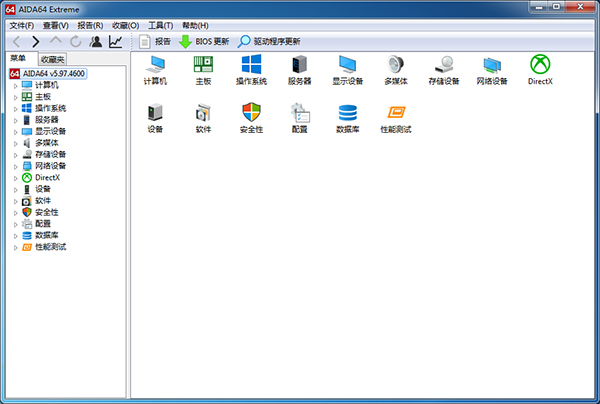
Task: Click the refresh toolbar icon
Action: point(76,41)
